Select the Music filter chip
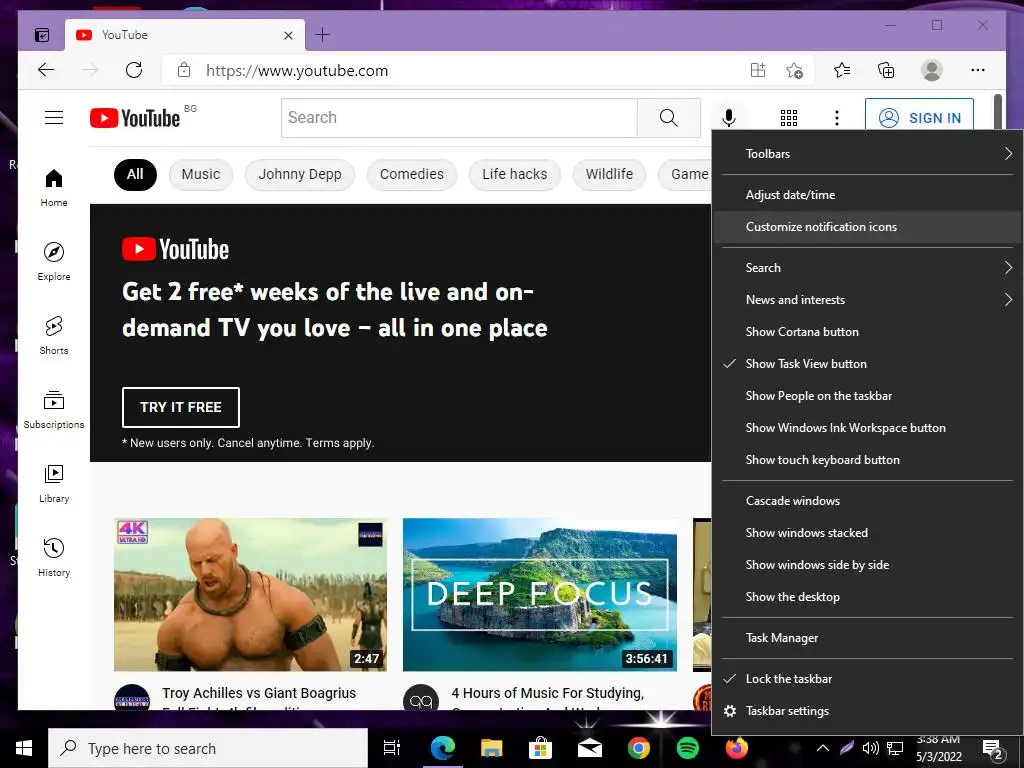The image size is (1024, 768). 200,174
